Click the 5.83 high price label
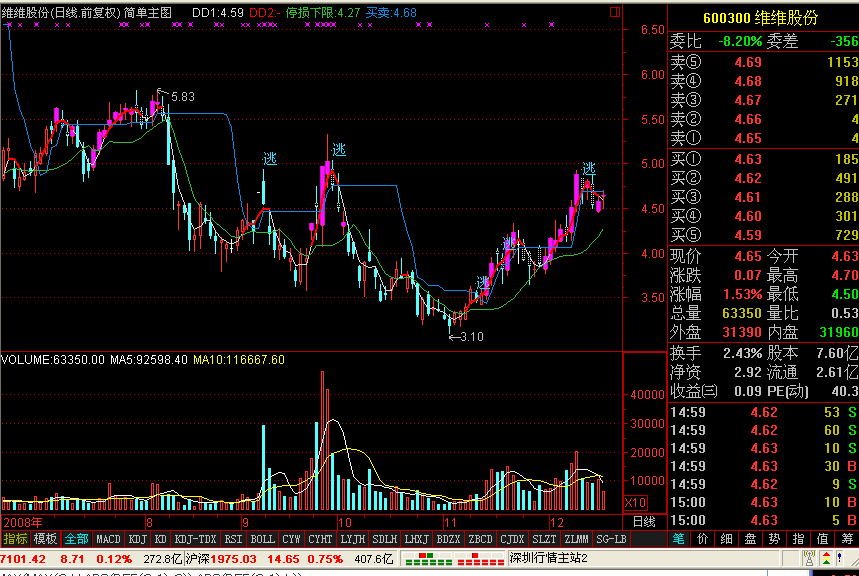The width and height of the screenshot is (859, 576). (x=182, y=96)
